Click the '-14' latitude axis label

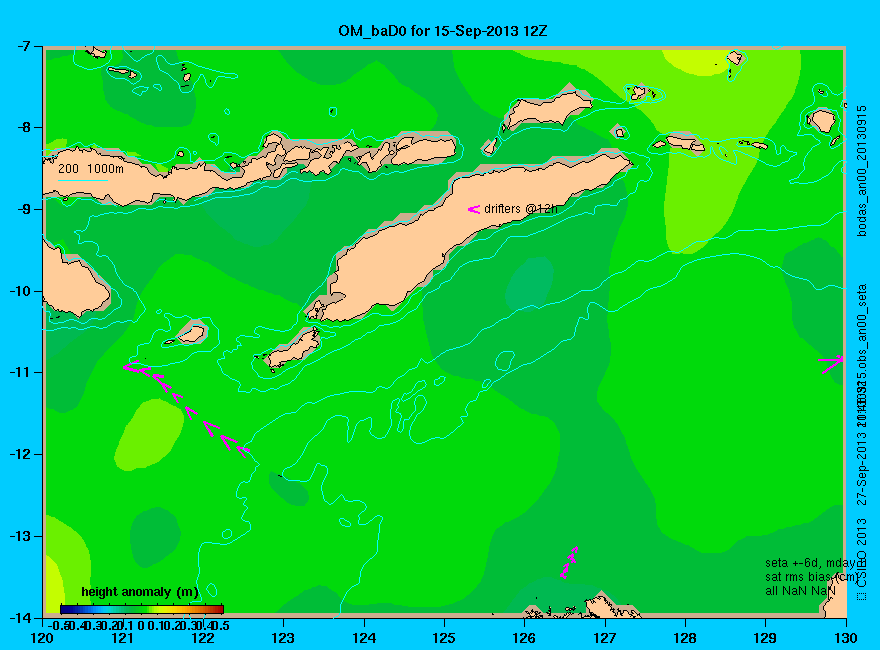pos(21,617)
